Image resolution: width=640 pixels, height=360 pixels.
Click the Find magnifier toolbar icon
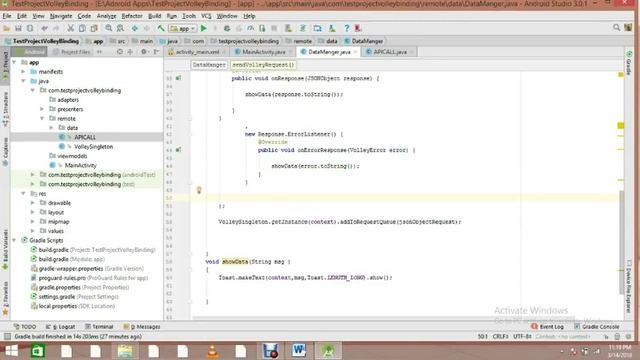click(109, 28)
